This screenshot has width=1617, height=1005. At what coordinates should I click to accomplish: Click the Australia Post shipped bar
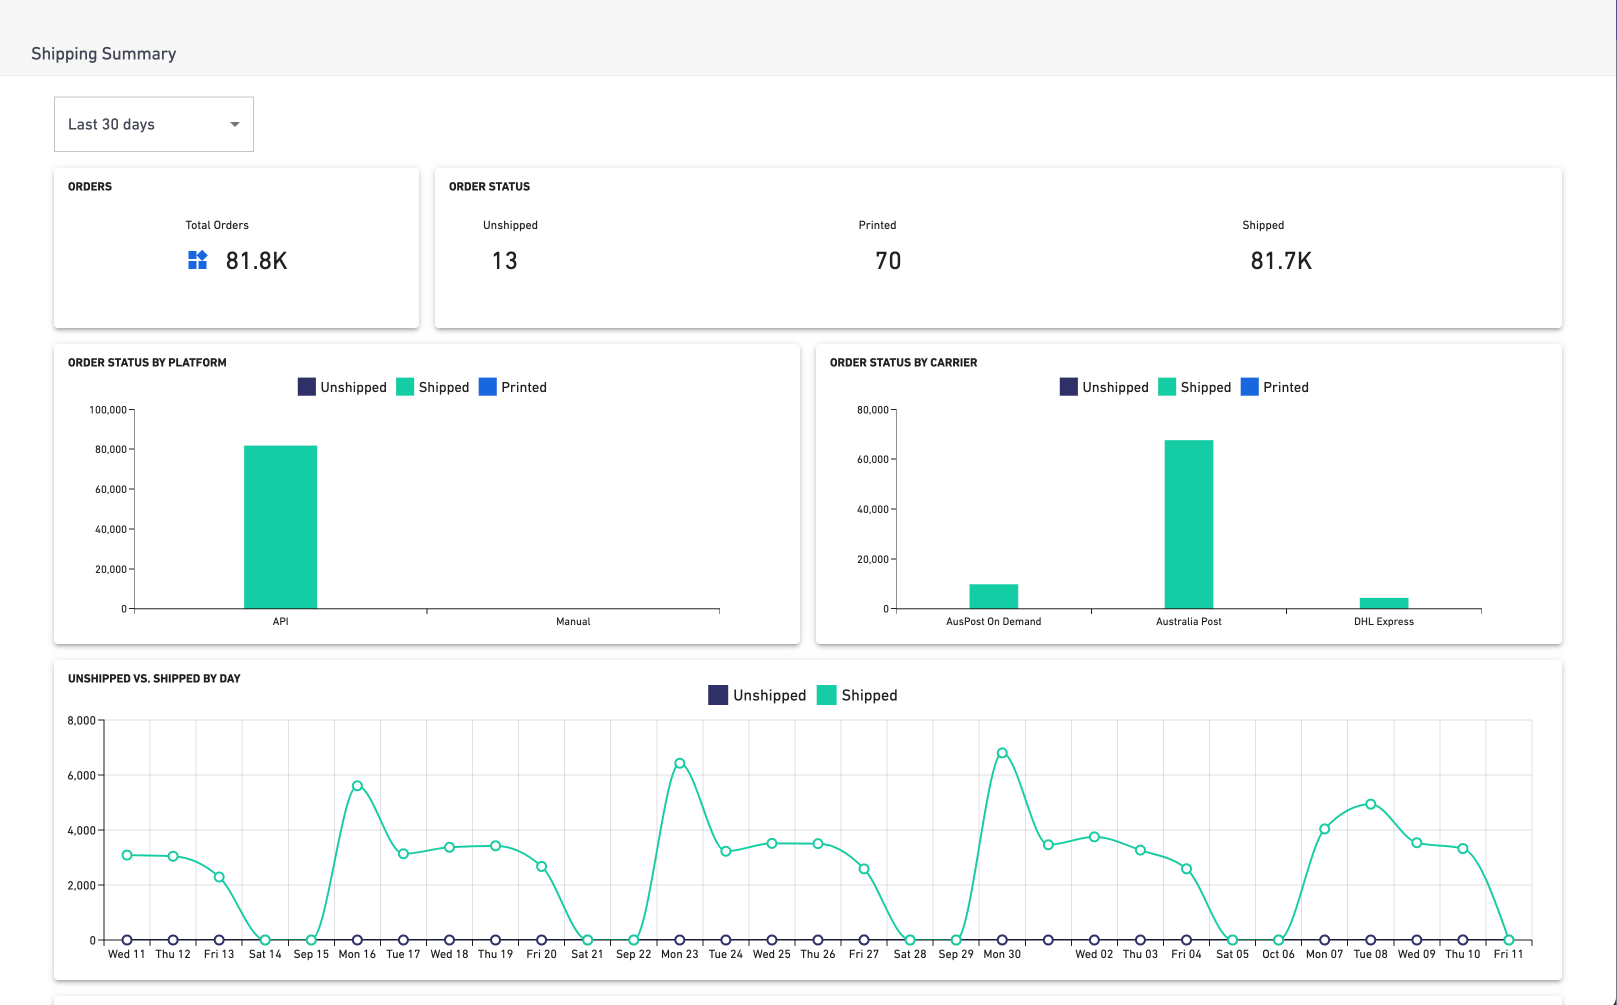pyautogui.click(x=1188, y=524)
